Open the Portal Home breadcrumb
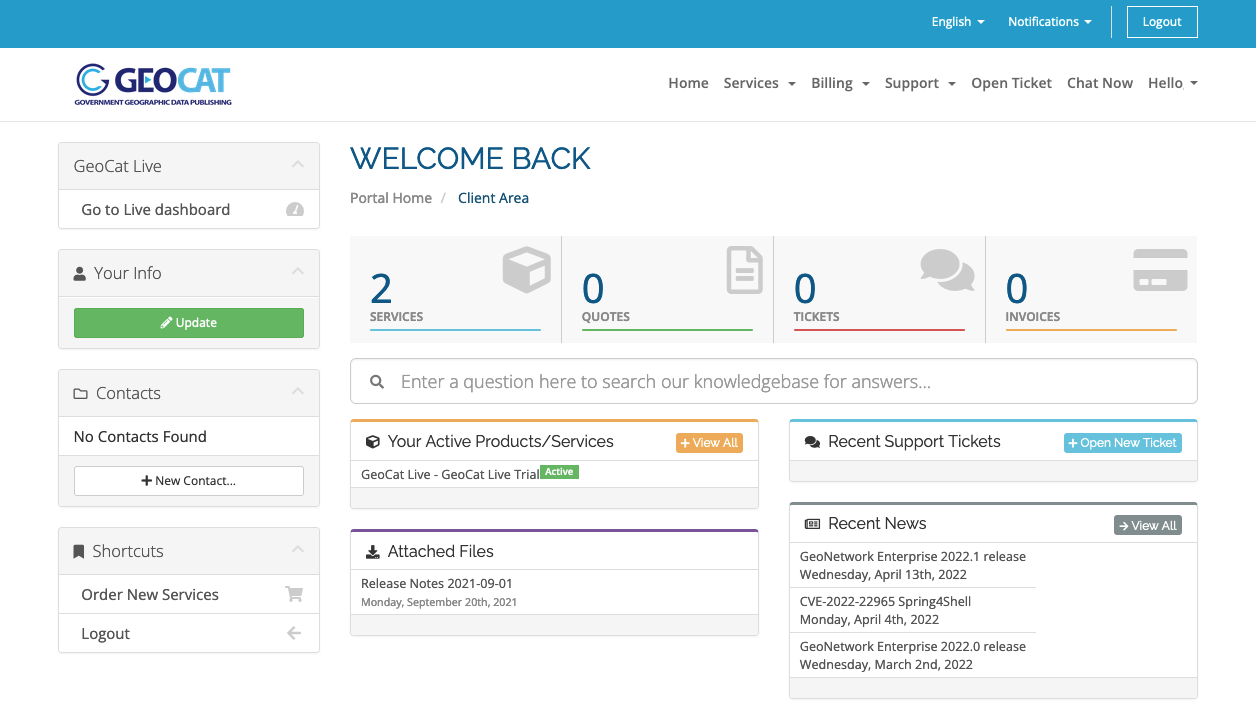The image size is (1256, 720). tap(391, 198)
